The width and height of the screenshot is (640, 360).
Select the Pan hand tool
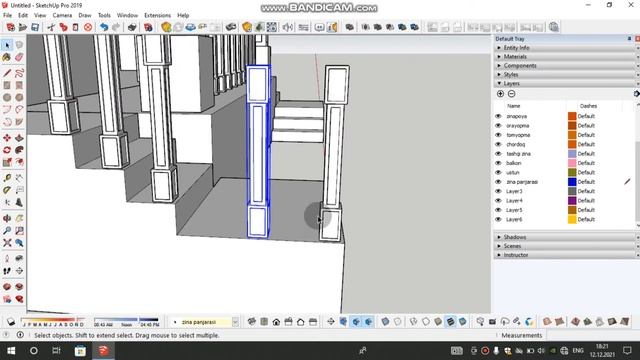[19, 218]
